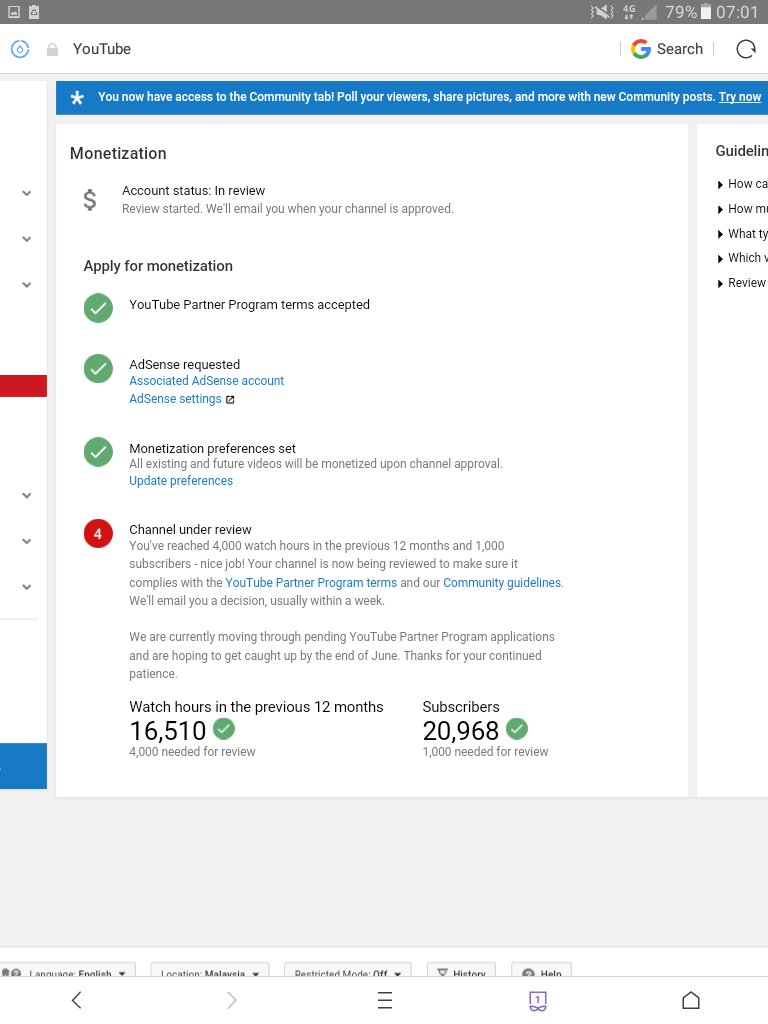Click the 16,510 watch hours value
The width and height of the screenshot is (768, 1024).
[x=168, y=731]
